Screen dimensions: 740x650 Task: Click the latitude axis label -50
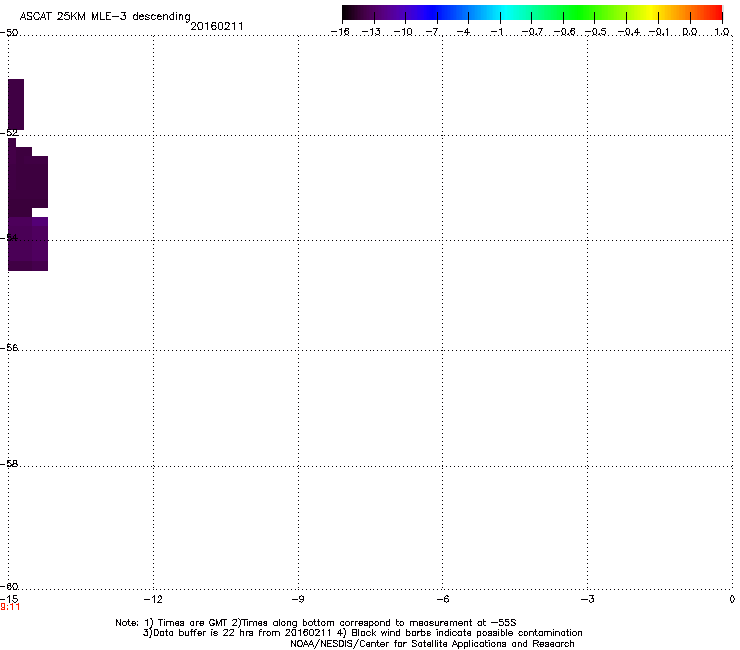click(9, 33)
